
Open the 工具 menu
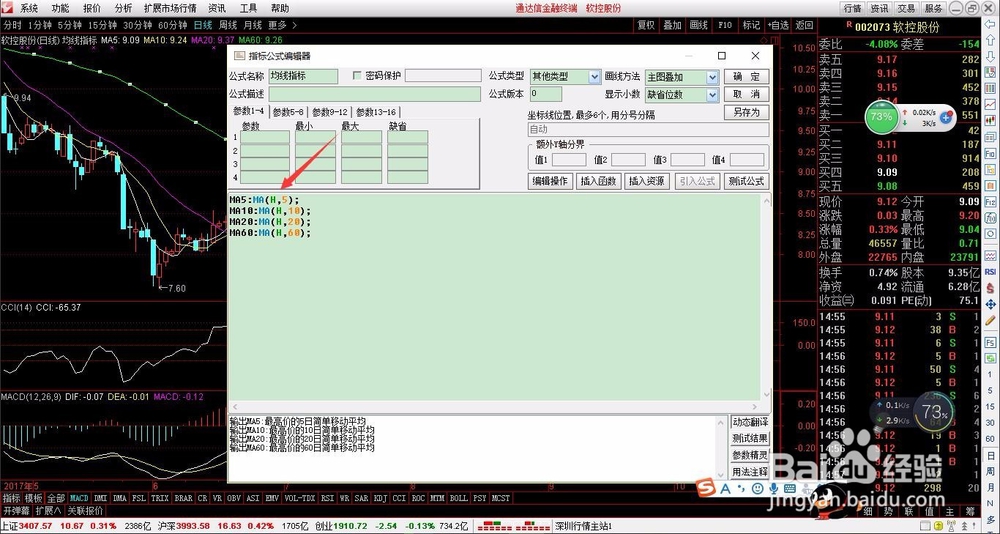[x=248, y=8]
